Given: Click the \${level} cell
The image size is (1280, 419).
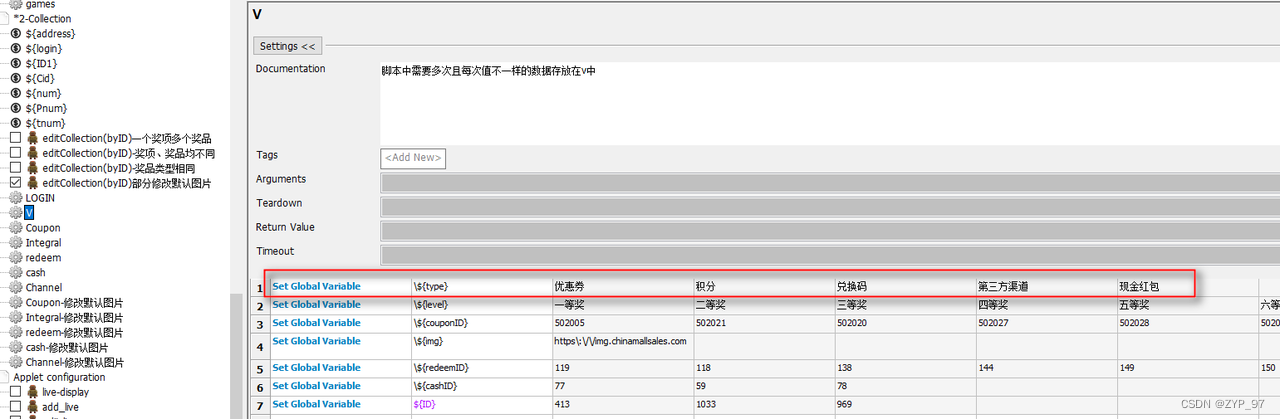Looking at the screenshot, I should (x=481, y=305).
